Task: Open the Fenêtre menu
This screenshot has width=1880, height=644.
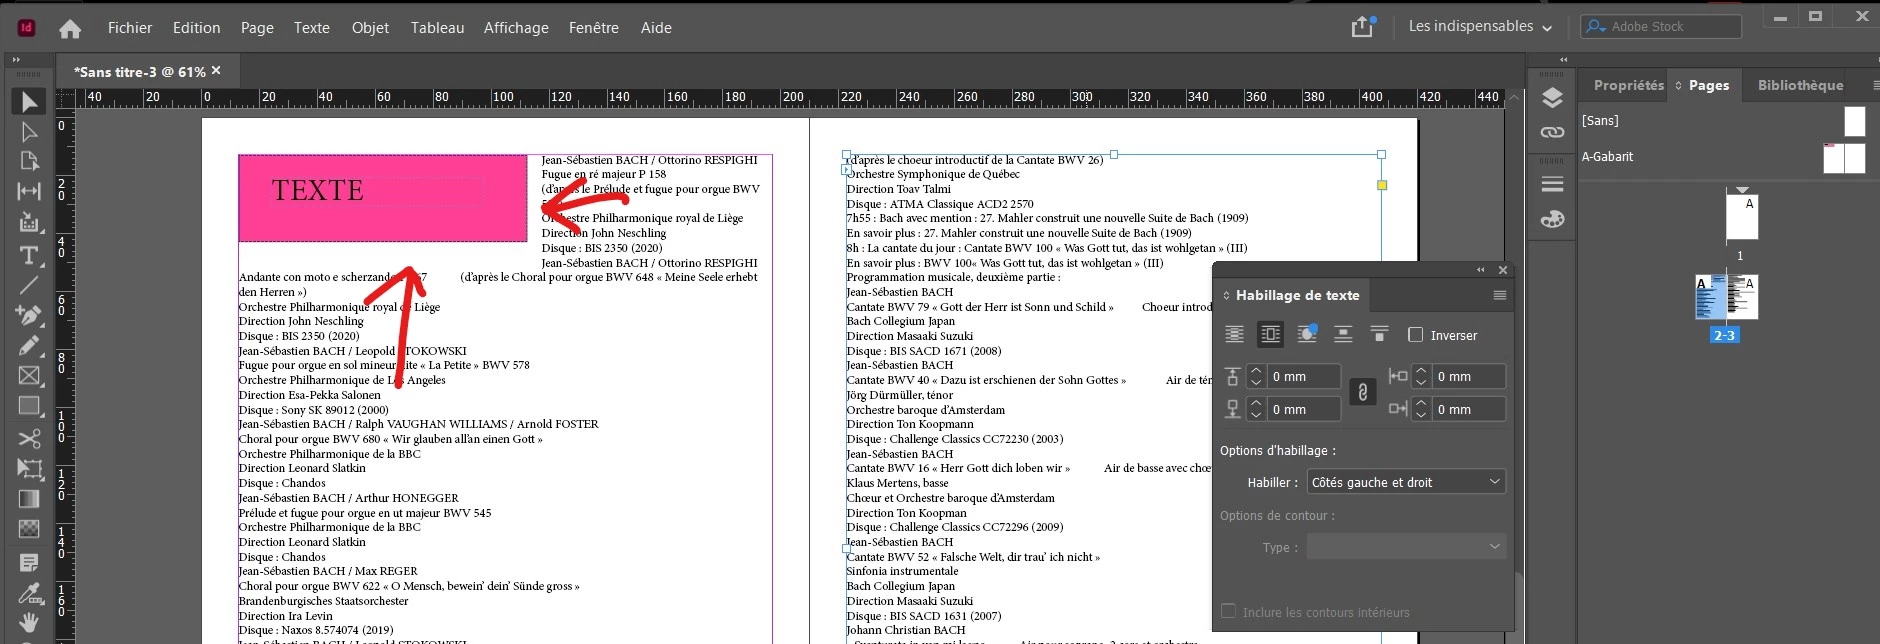Action: [594, 28]
